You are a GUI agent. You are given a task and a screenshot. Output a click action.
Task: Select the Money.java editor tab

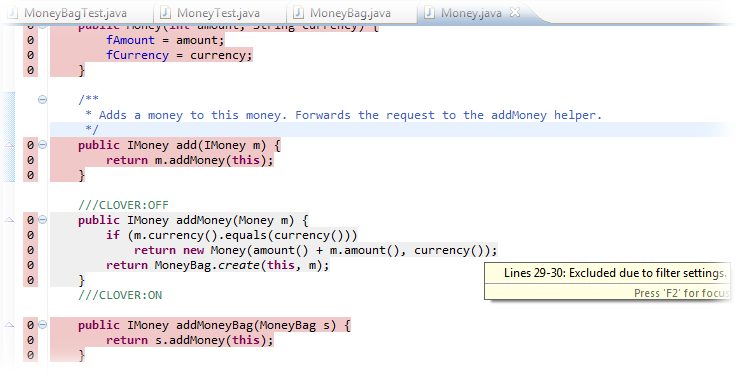tap(471, 13)
